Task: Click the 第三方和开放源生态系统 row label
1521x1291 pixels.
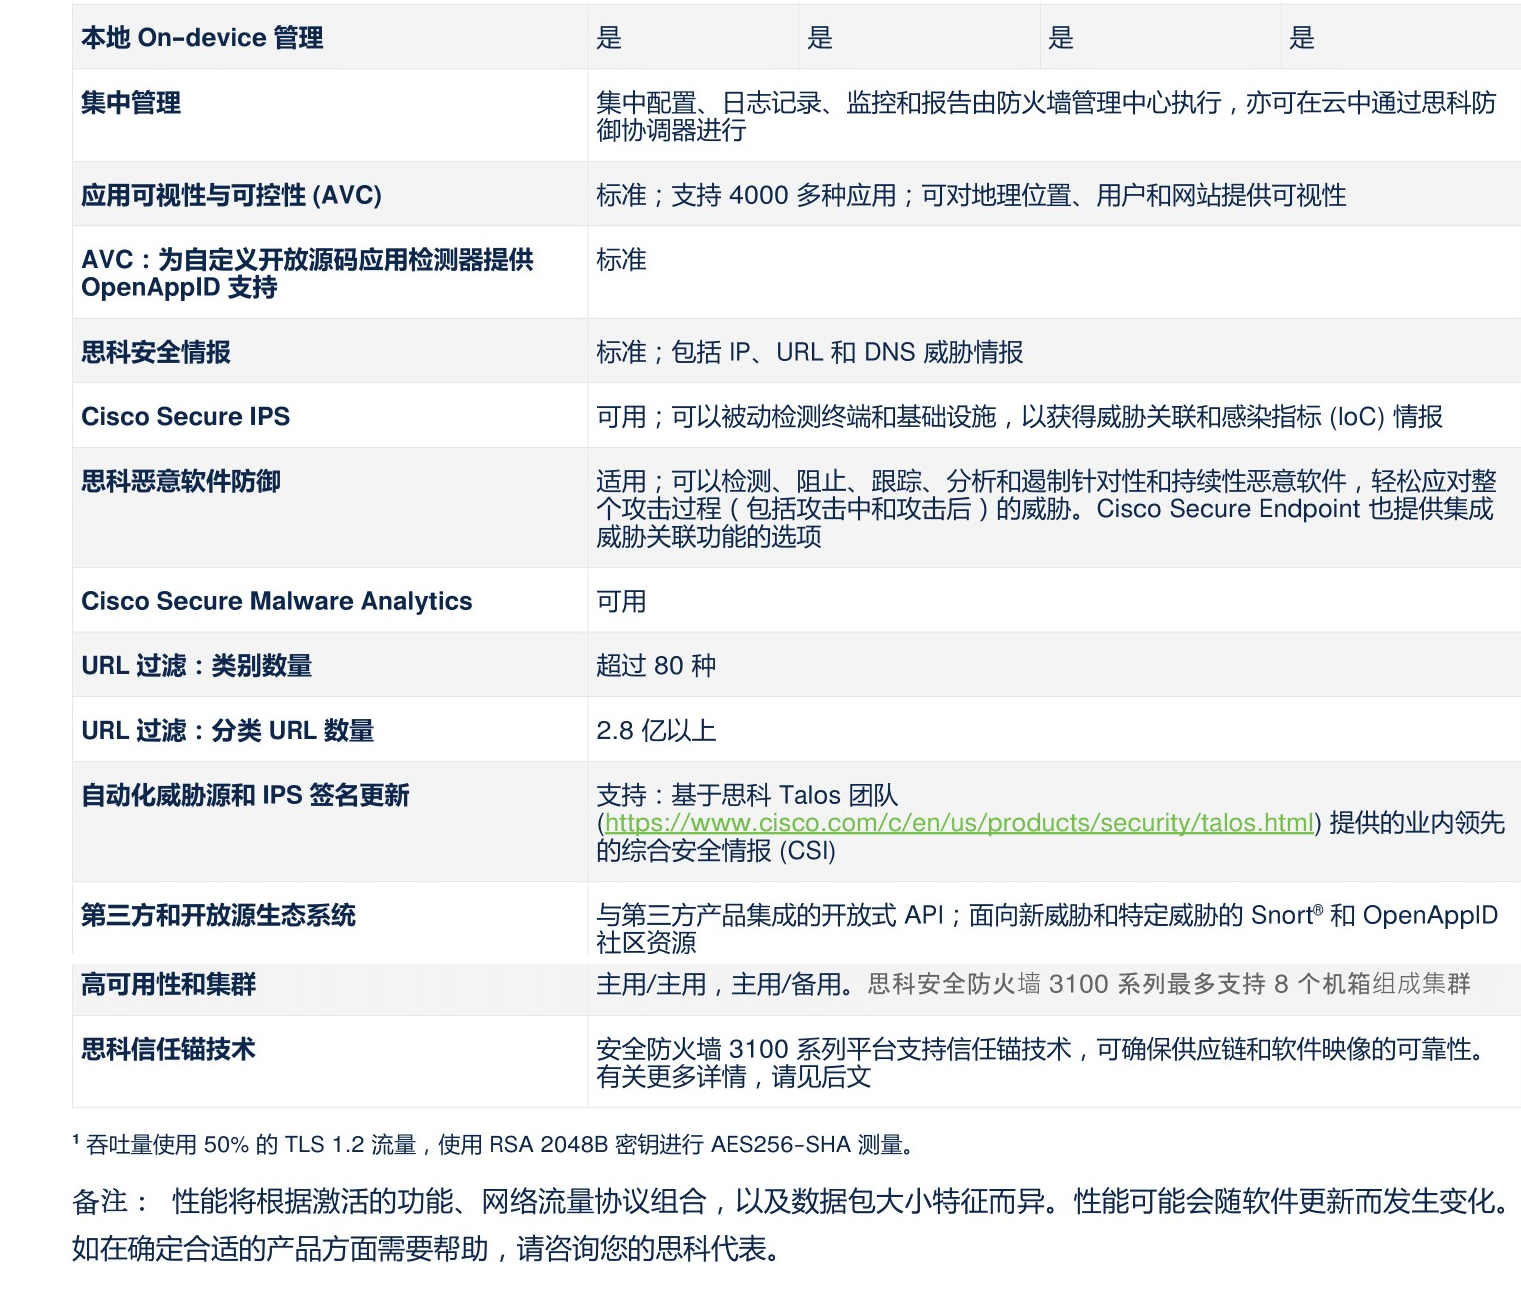Action: pyautogui.click(x=222, y=913)
